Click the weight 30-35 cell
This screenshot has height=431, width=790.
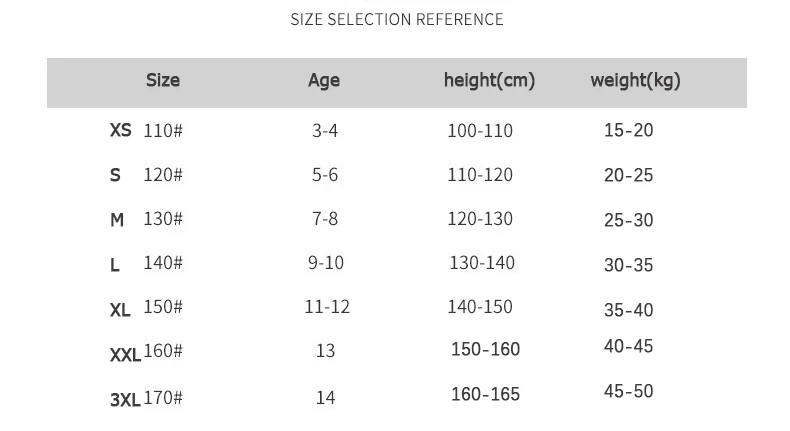pyautogui.click(x=628, y=265)
